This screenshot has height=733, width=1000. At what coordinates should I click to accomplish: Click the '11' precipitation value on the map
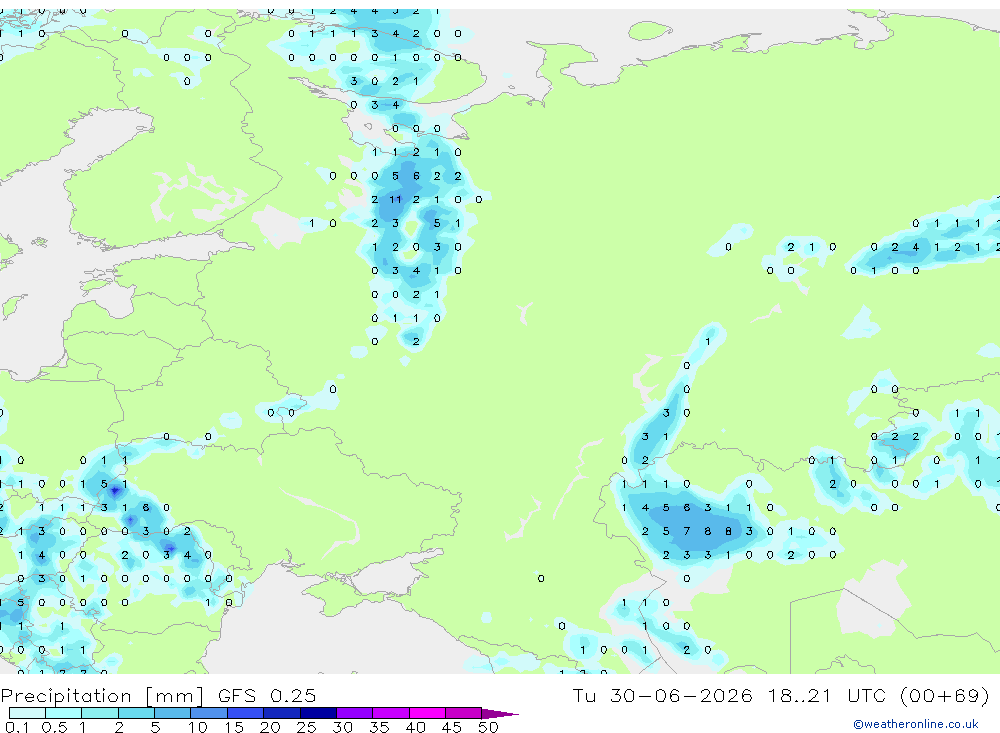point(395,200)
